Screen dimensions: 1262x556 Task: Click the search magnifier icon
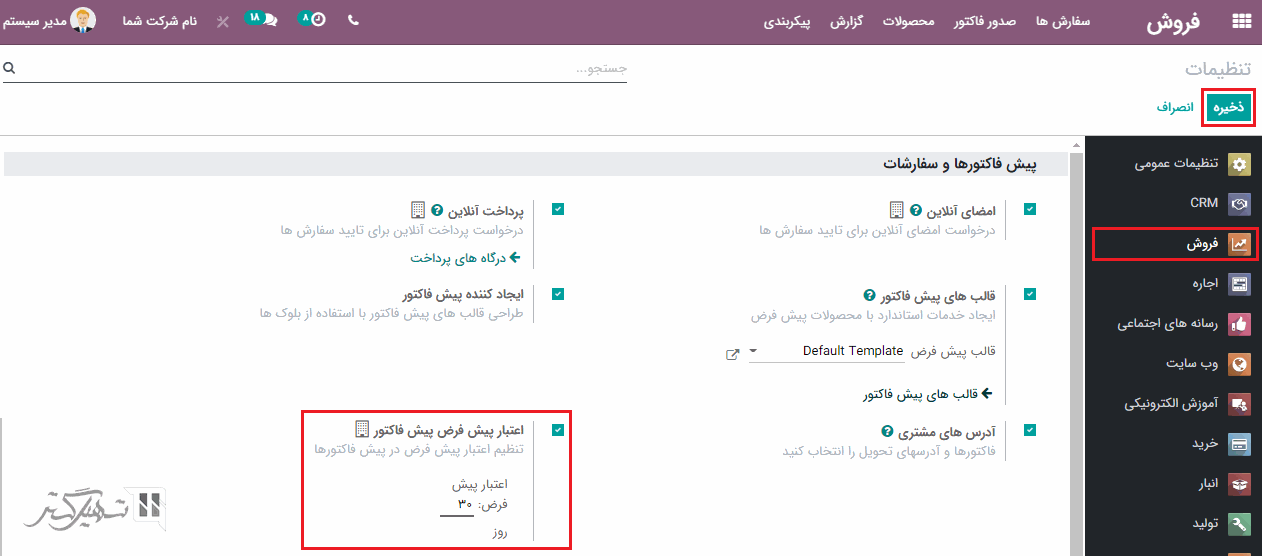click(9, 68)
